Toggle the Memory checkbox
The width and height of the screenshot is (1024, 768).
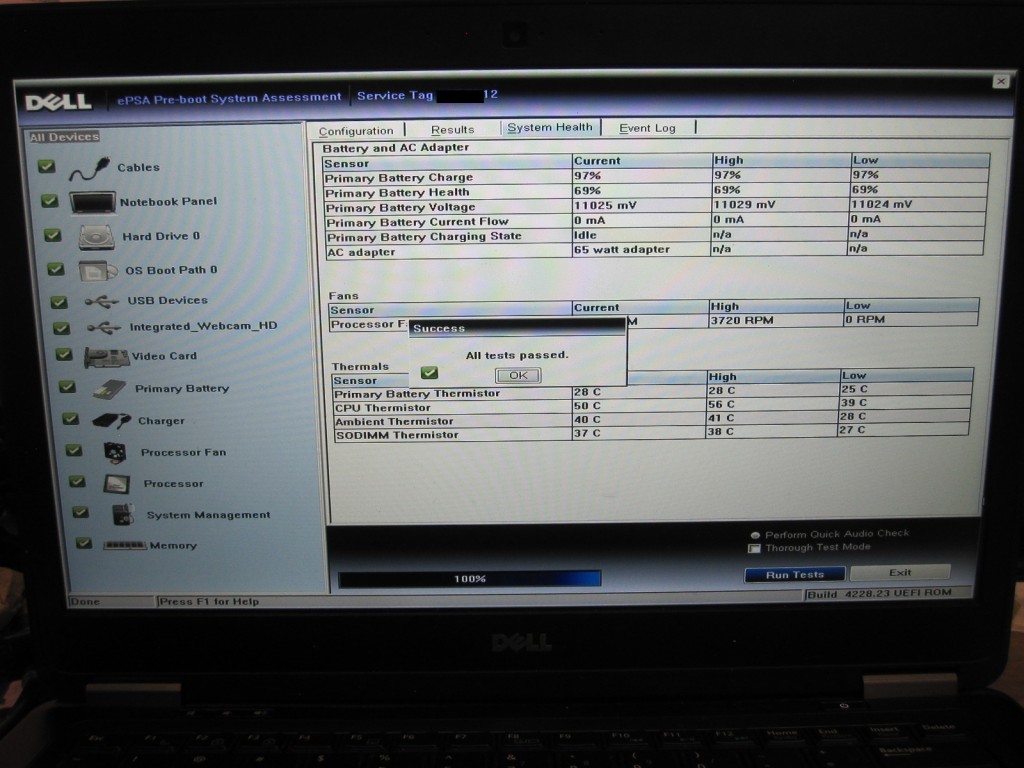coord(84,543)
